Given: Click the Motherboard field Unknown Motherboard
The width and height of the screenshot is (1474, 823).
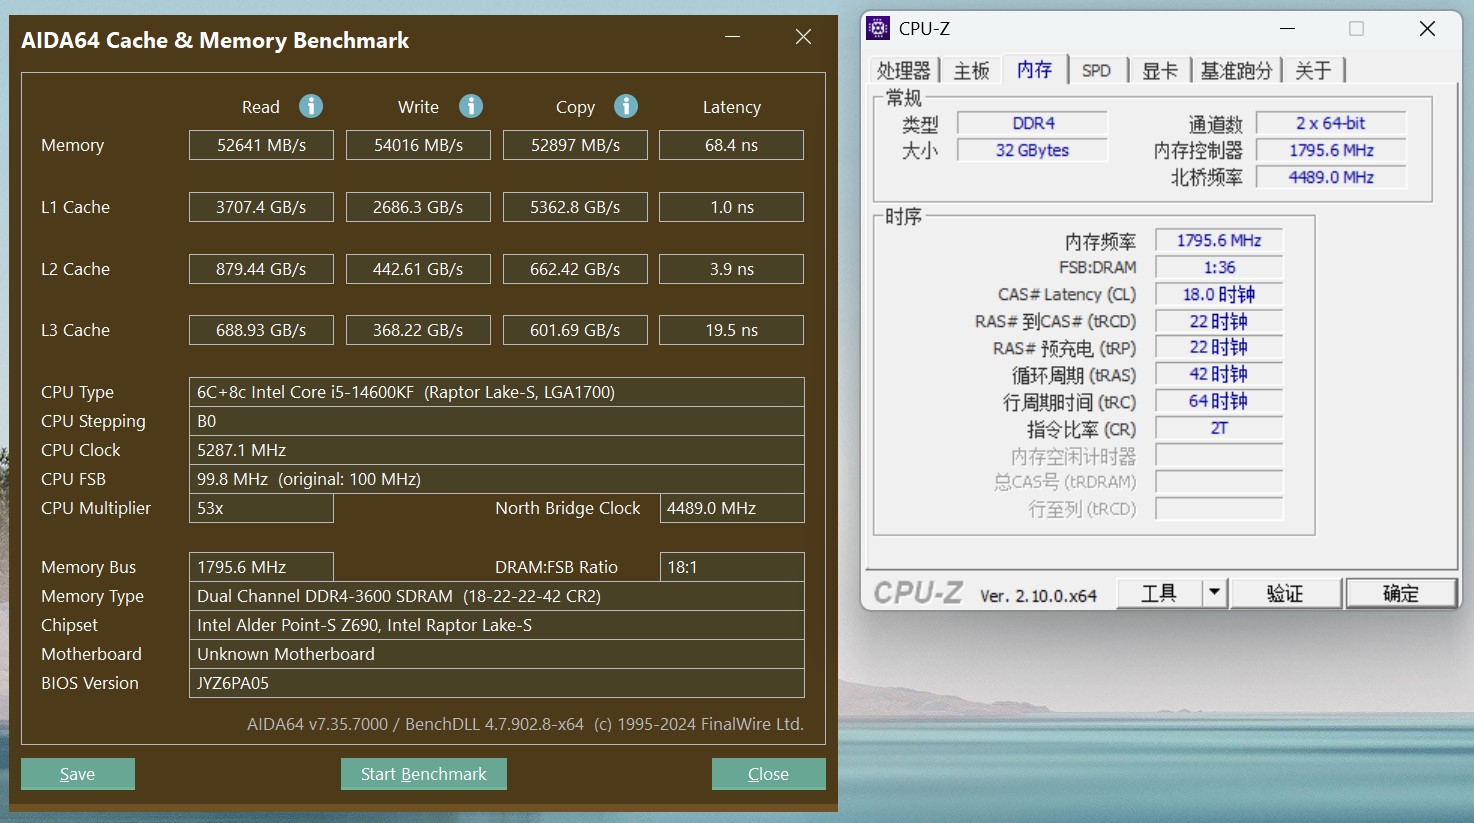Looking at the screenshot, I should click(x=497, y=654).
